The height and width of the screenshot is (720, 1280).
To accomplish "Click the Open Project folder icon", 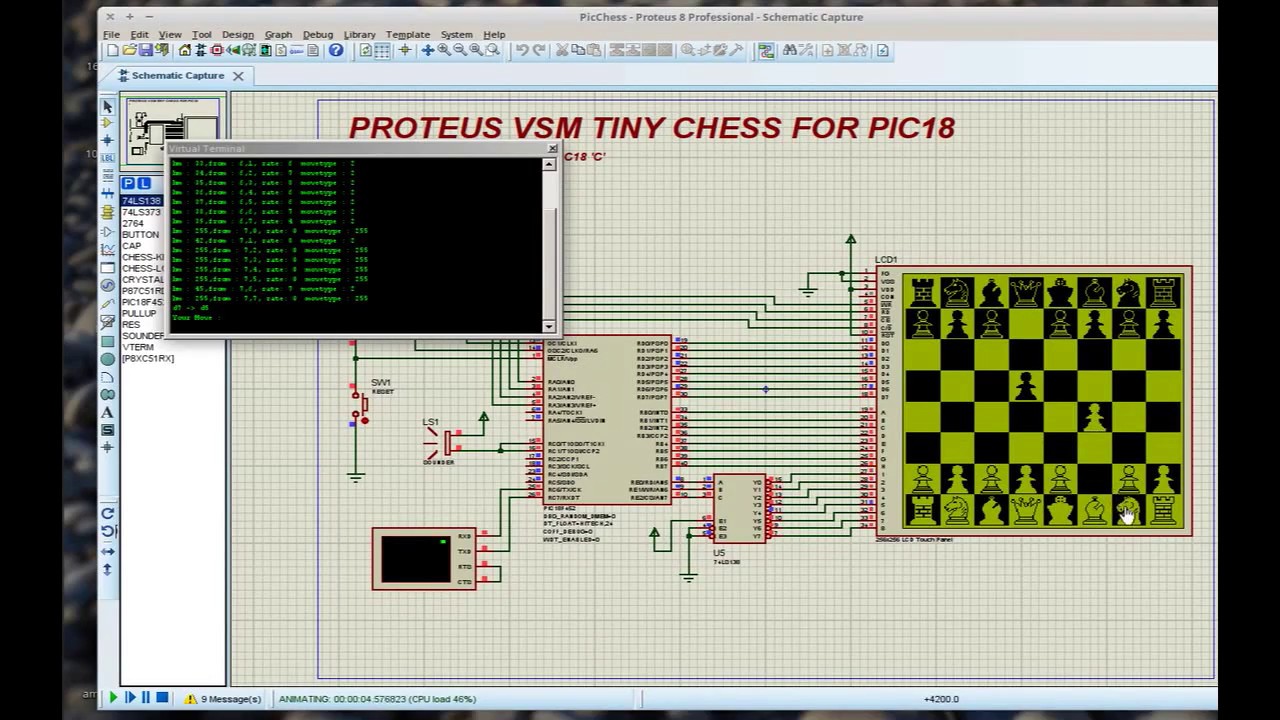I will click(129, 51).
